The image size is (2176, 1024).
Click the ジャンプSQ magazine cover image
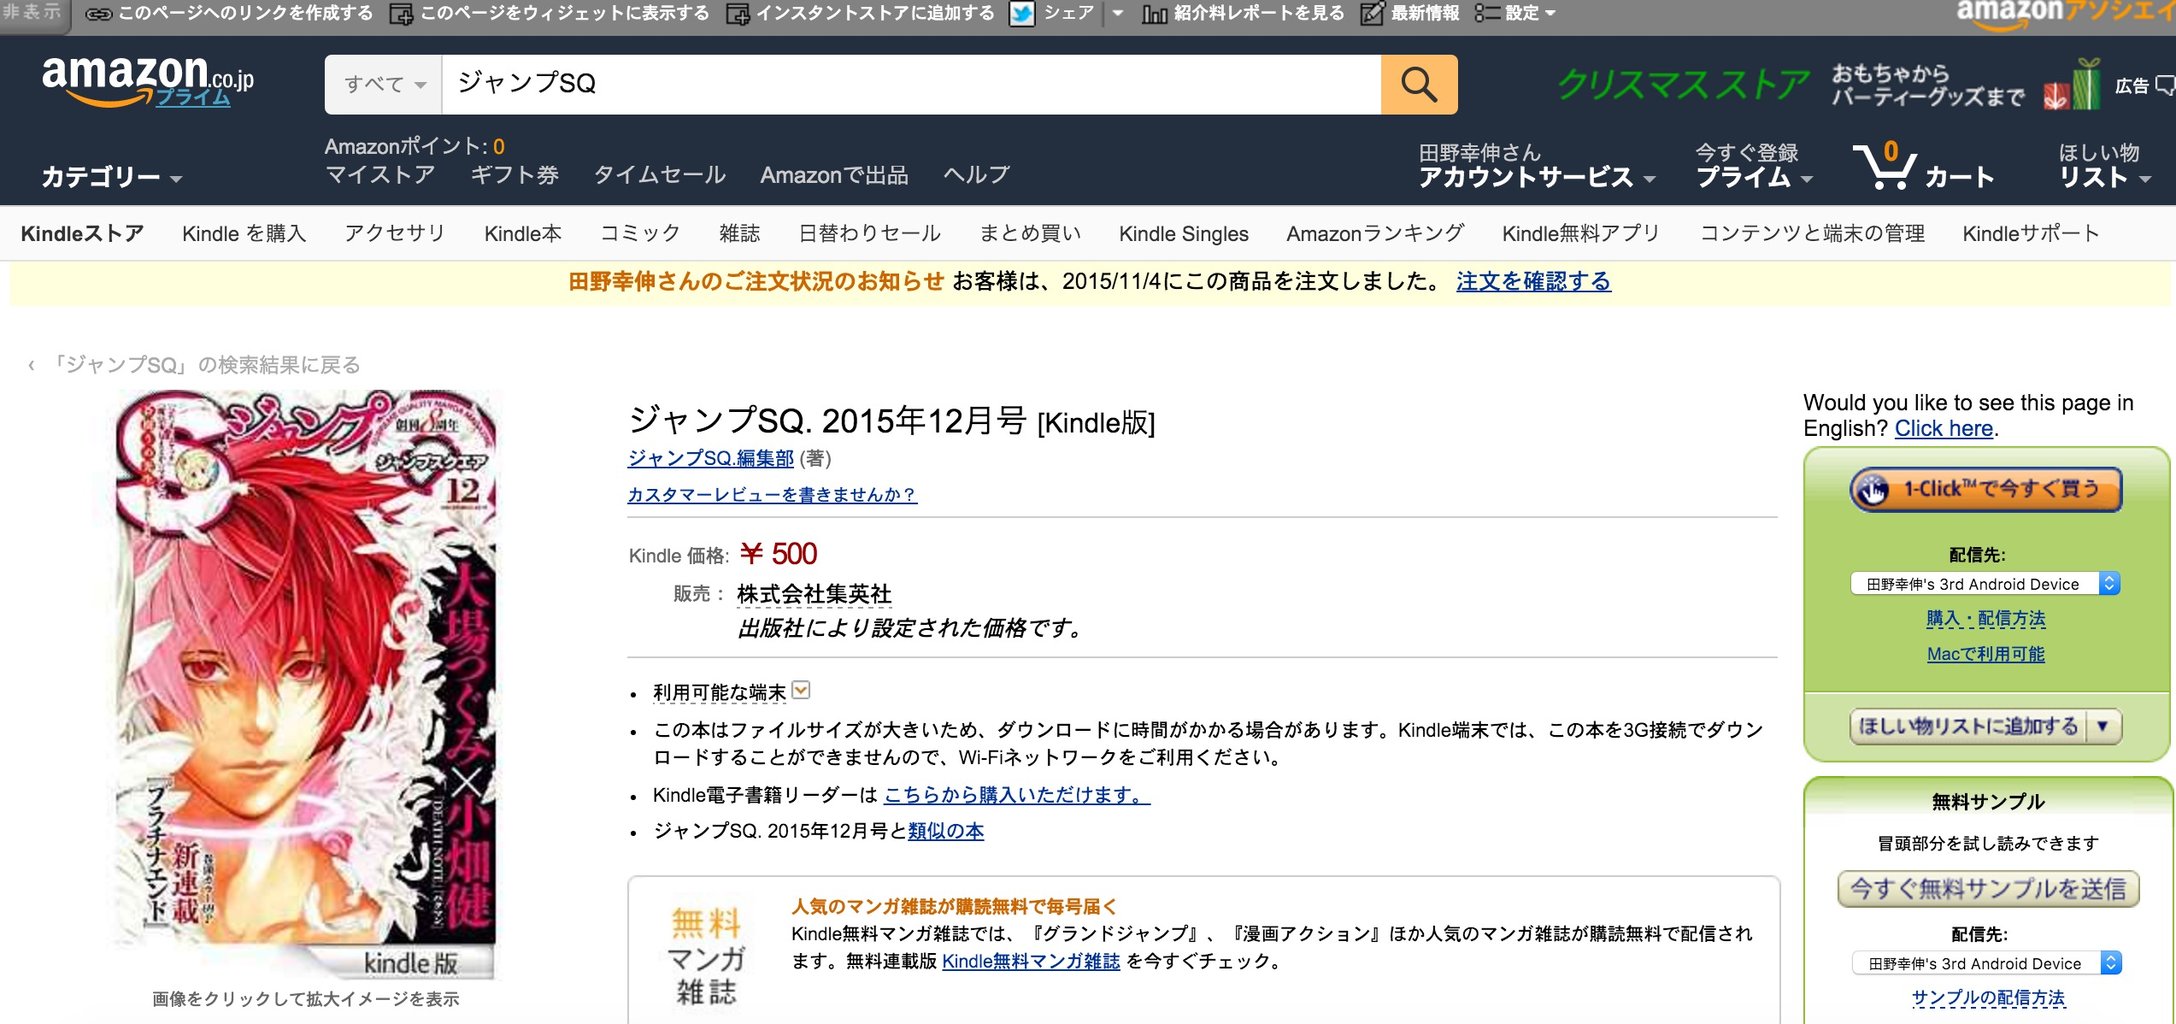coord(306,683)
